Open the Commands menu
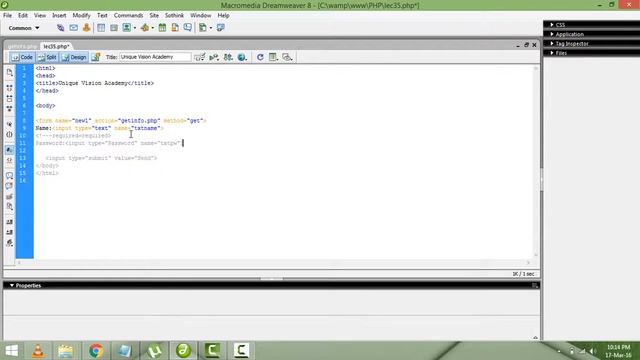 point(128,15)
